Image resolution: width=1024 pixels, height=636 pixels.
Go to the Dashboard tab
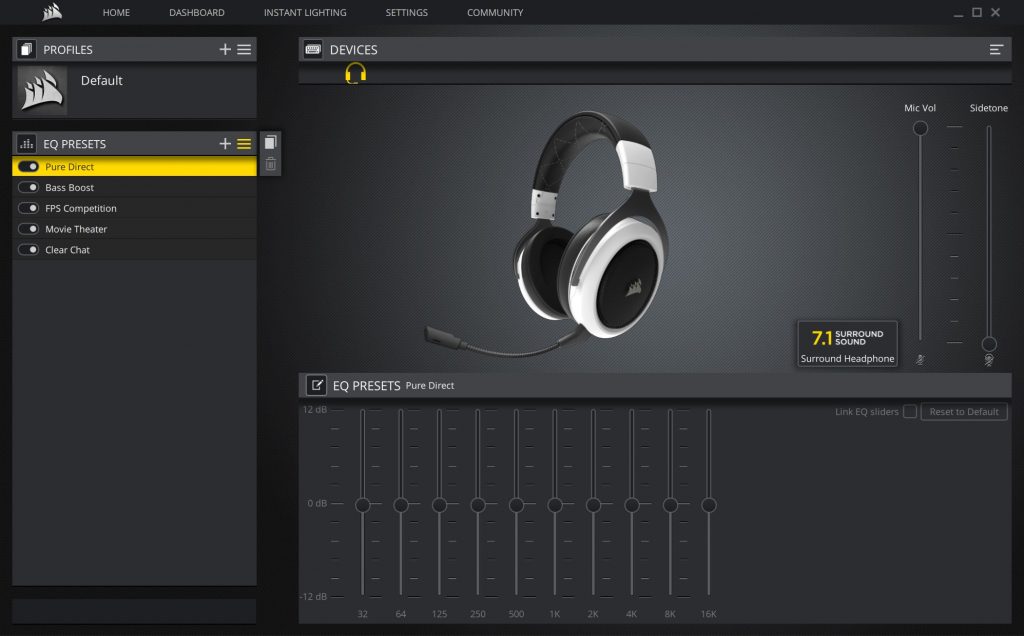[196, 12]
